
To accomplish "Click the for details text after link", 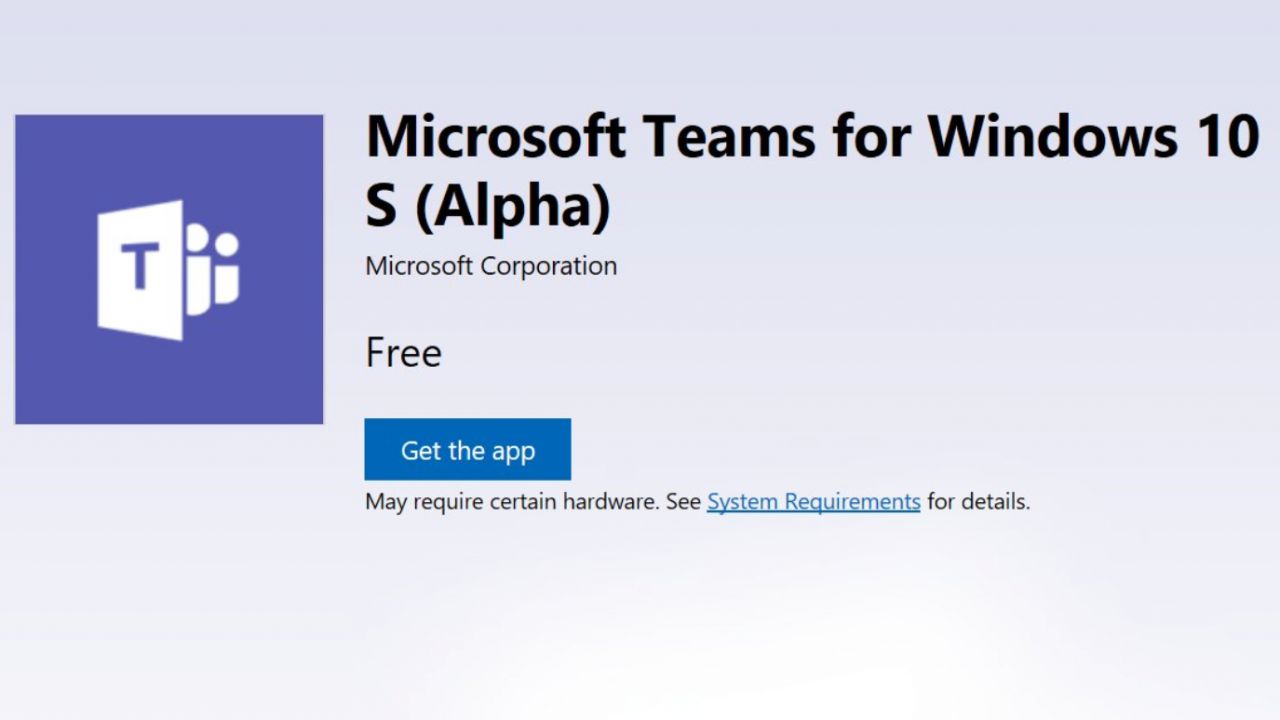I will point(978,501).
